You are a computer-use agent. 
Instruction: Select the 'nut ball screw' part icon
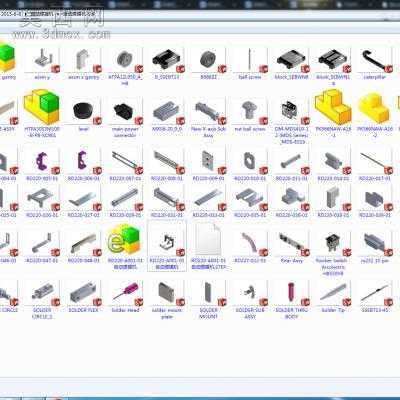[x=250, y=111]
